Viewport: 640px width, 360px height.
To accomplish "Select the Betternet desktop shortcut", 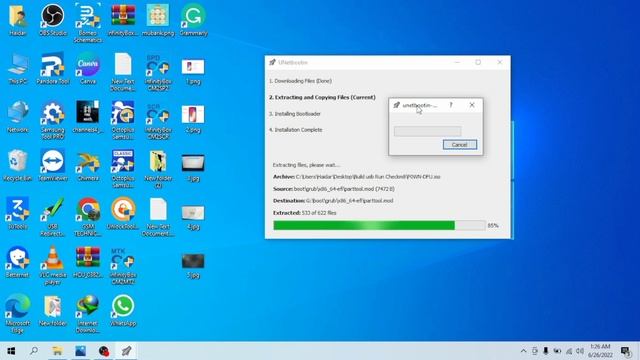I will click(x=18, y=262).
